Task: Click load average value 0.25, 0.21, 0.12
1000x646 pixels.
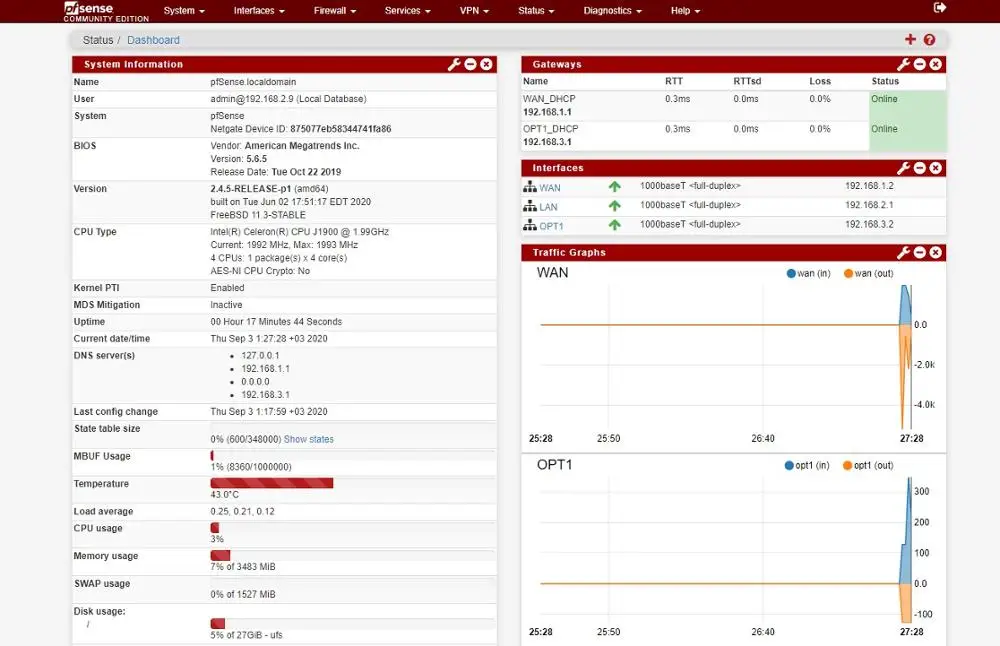Action: [x=242, y=511]
